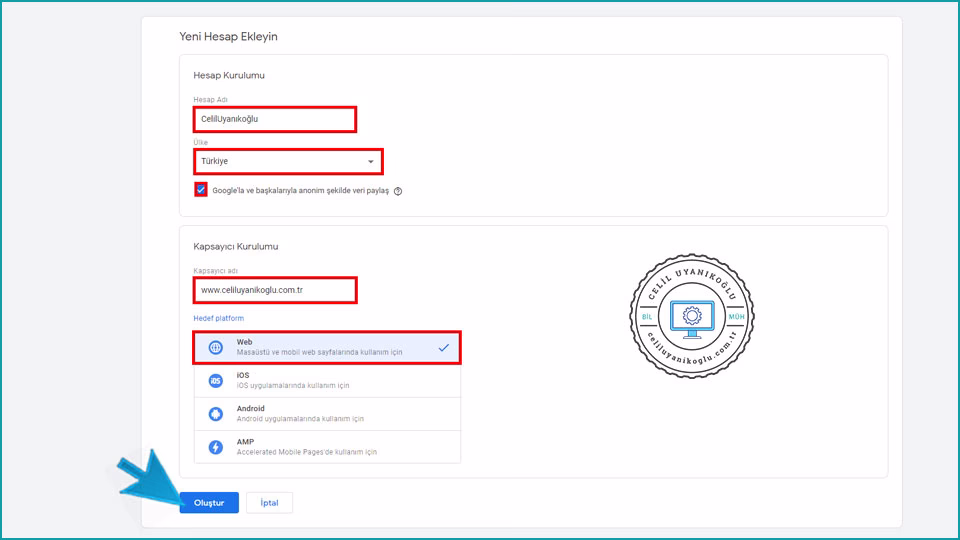This screenshot has height=540, width=960.
Task: Click the Oluştur button
Action: click(209, 503)
